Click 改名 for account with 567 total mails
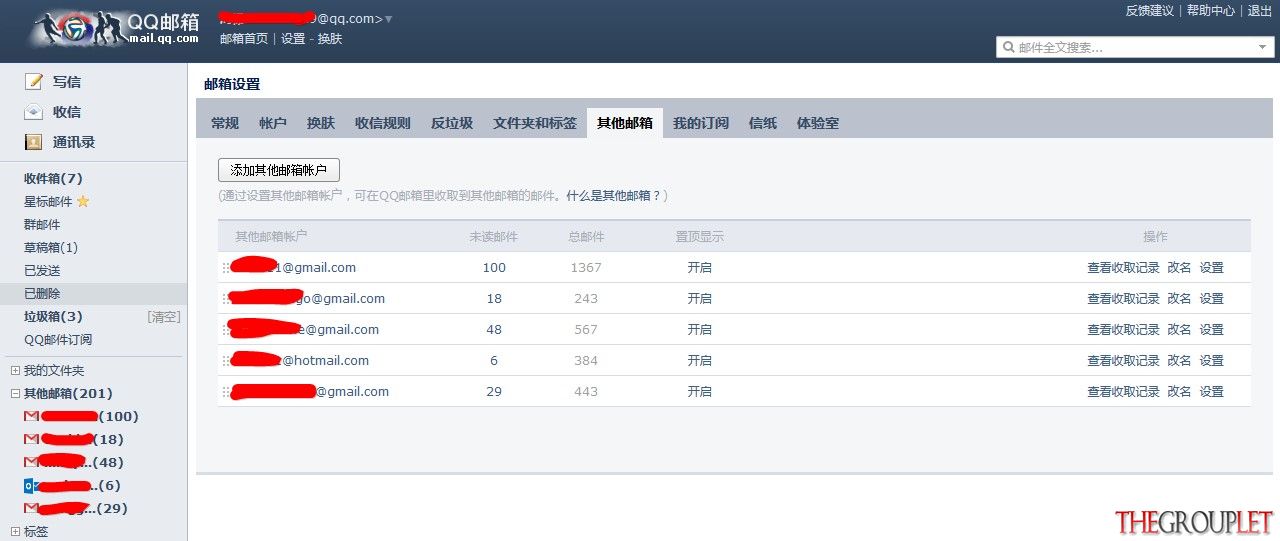The image size is (1280, 541). pyautogui.click(x=1179, y=330)
